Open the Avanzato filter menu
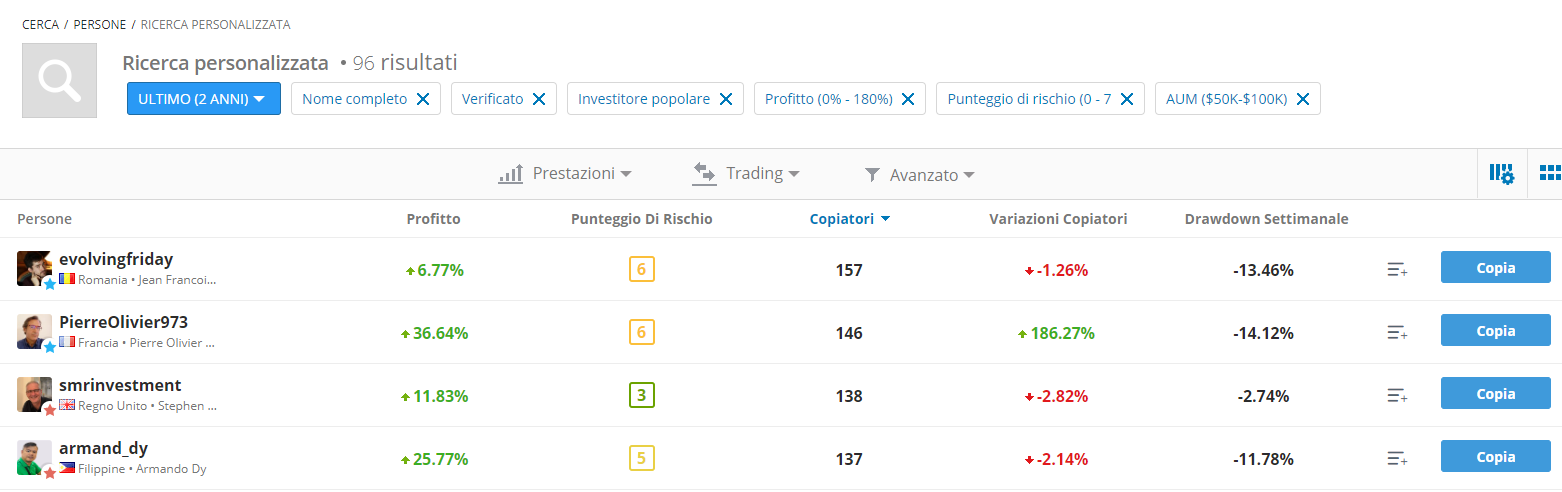The image size is (1562, 492). click(919, 175)
